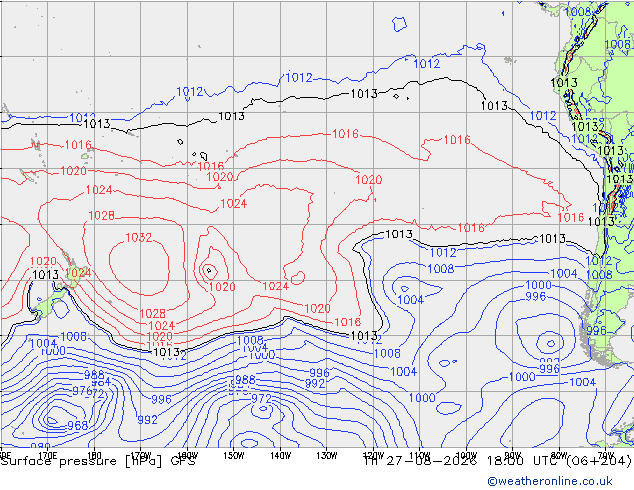The width and height of the screenshot is (634, 490).
Task: Click the 120W longitude axis label
Action: tap(373, 456)
